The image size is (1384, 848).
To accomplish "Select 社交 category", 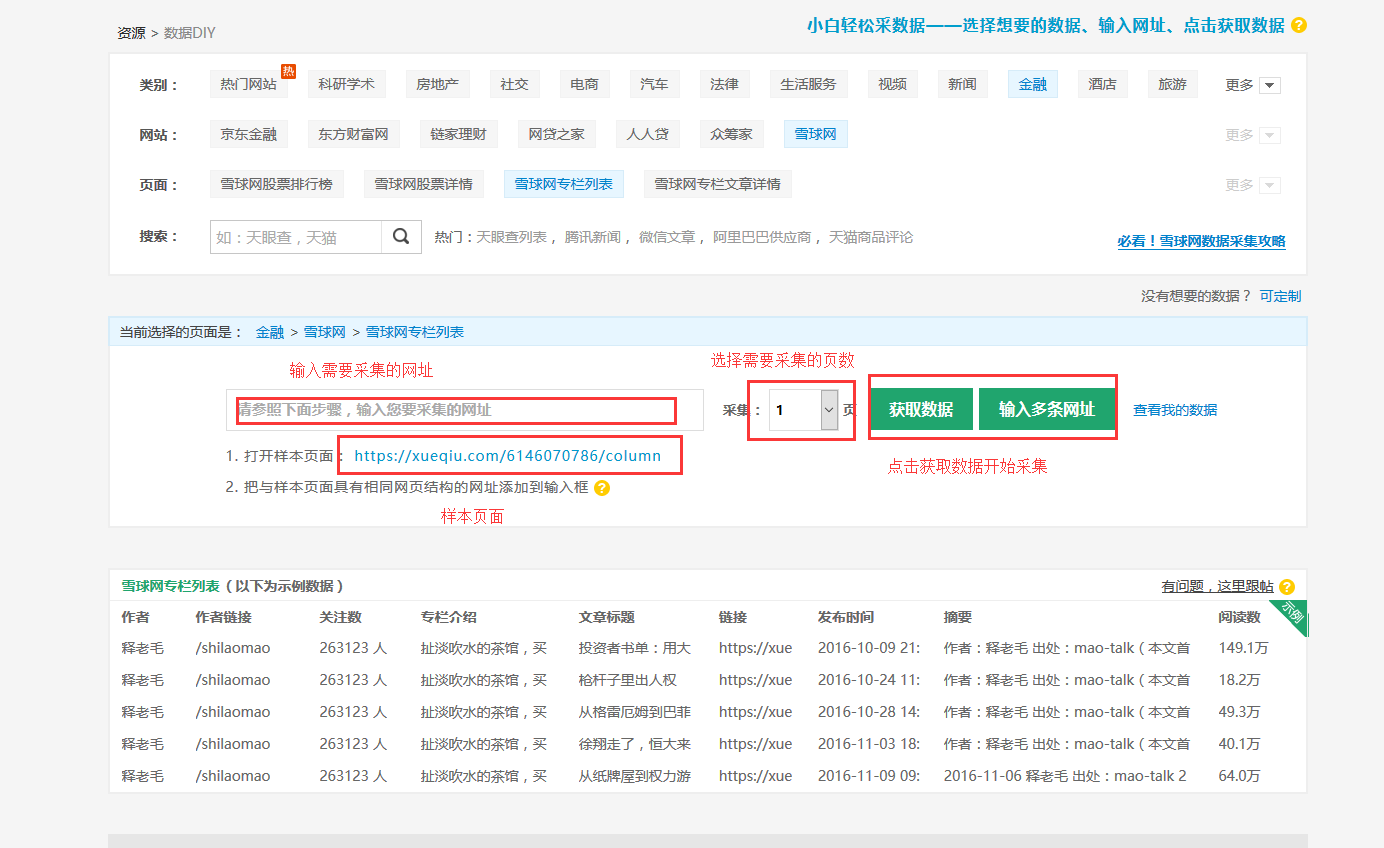I will point(515,84).
